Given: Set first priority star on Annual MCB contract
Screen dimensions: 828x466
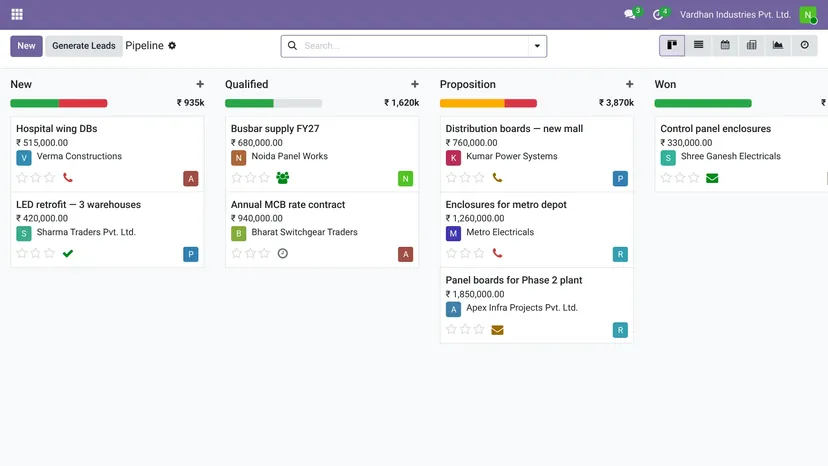Looking at the screenshot, I should click(237, 253).
